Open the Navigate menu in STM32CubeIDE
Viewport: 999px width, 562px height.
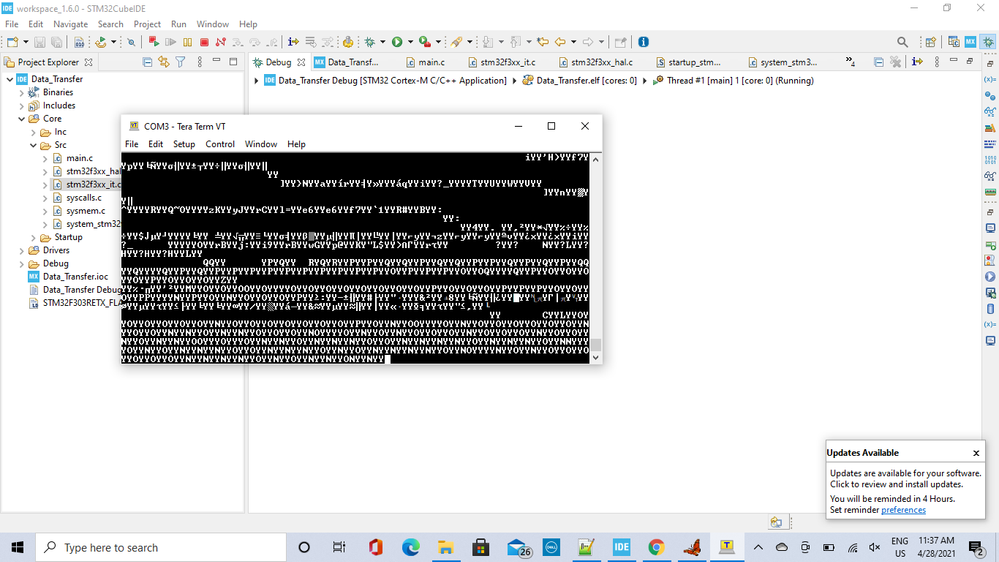(70, 24)
